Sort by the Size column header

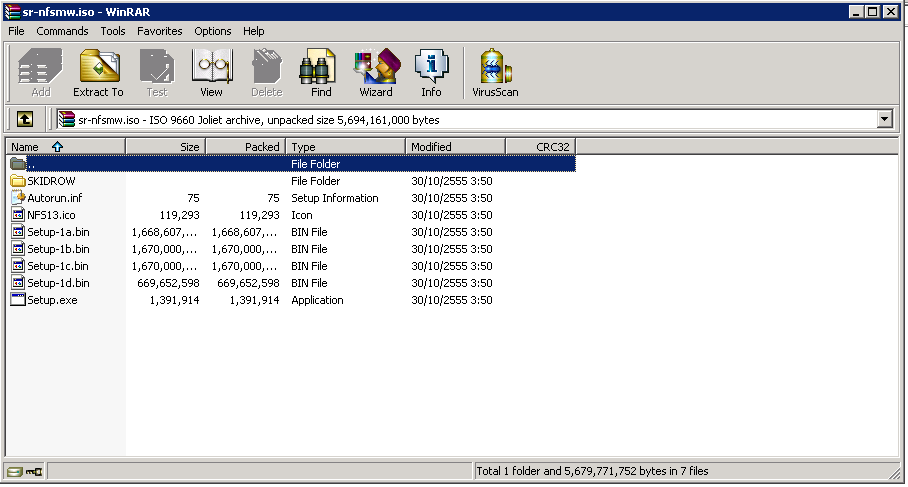[x=166, y=147]
